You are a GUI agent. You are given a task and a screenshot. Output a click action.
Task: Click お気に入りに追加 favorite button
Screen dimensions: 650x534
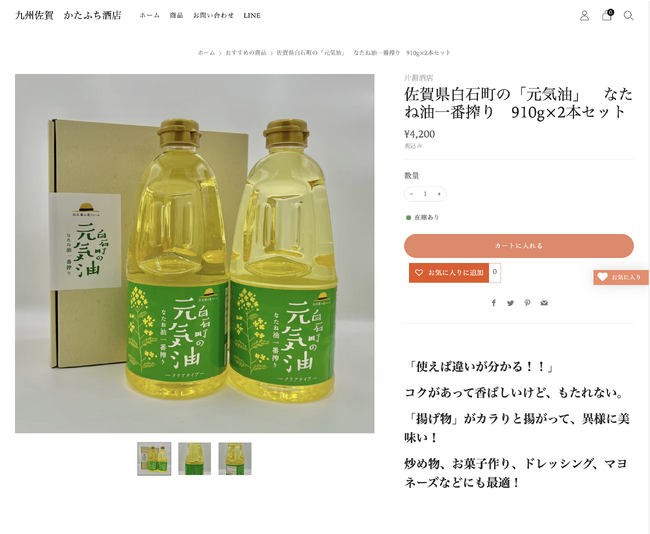[x=449, y=273]
